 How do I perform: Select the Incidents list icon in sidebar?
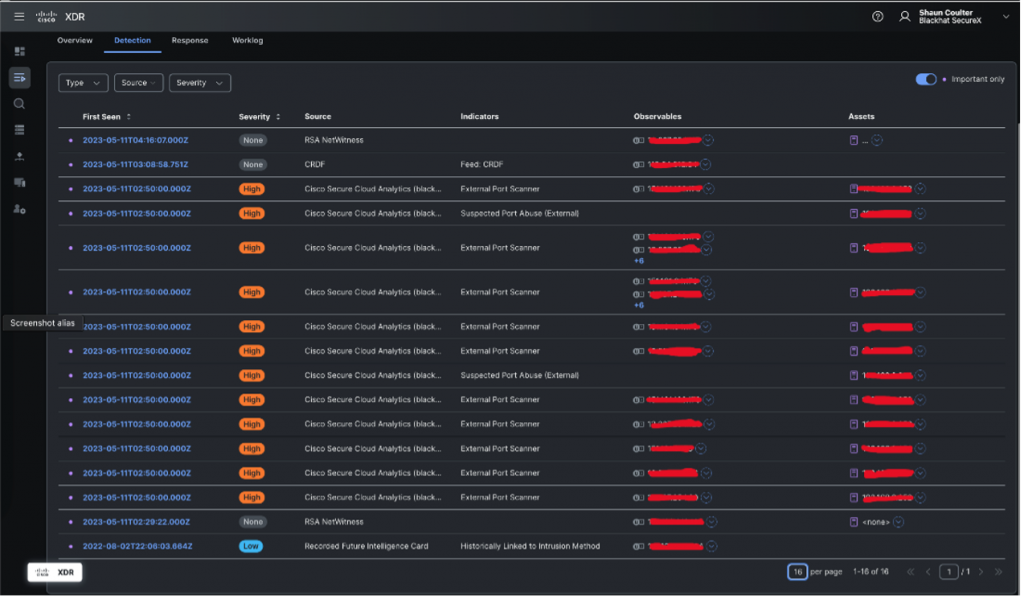point(19,77)
